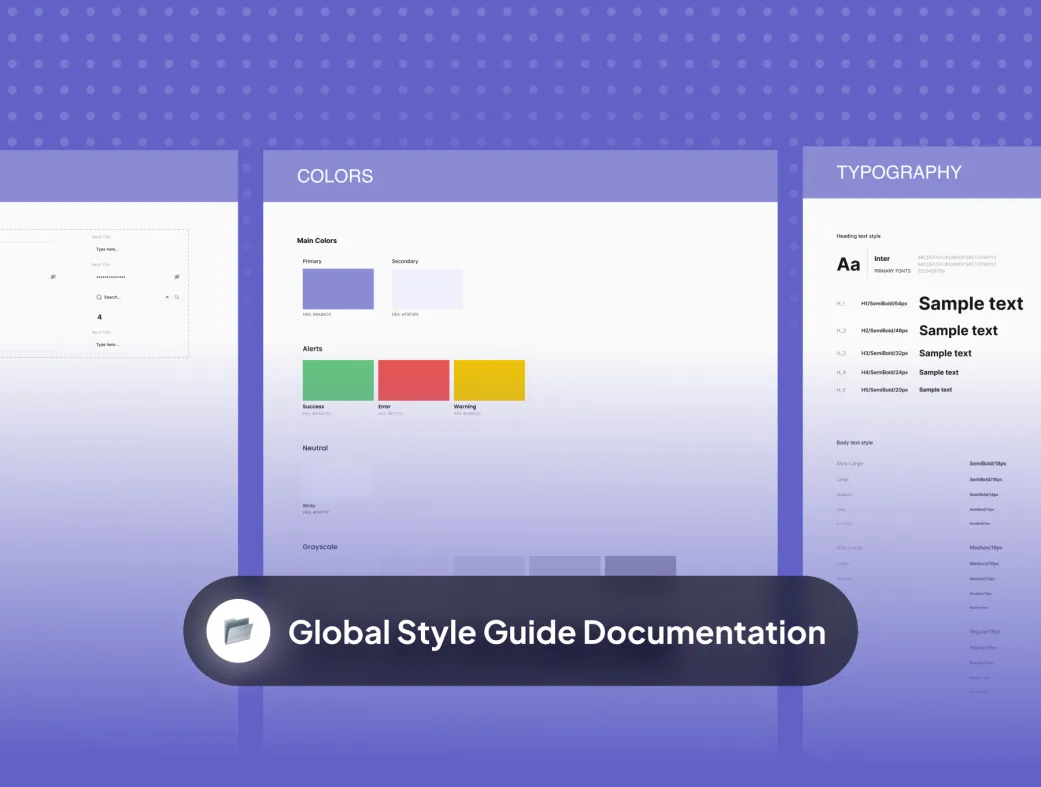
Task: Click the icon at far right of Search field
Action: tap(177, 297)
